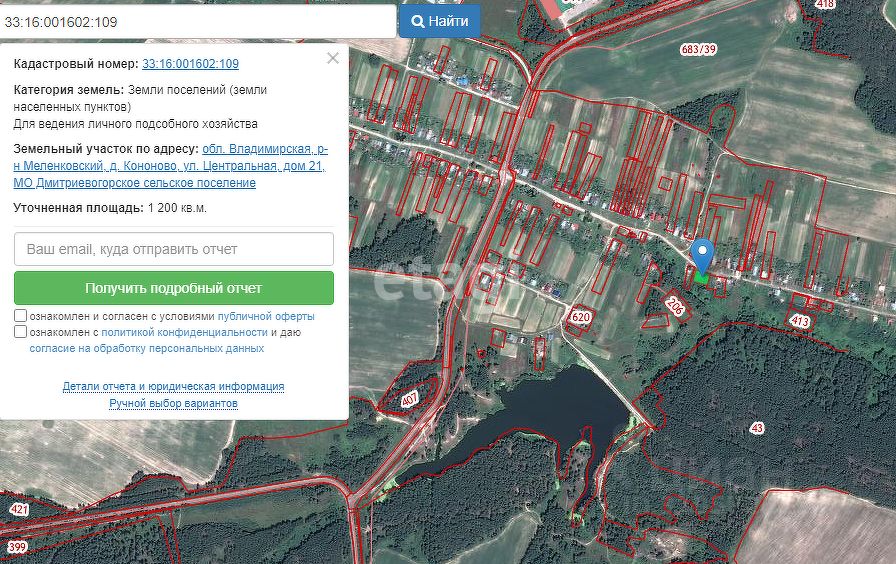896x564 pixels.
Task: Click map label 43 in forest
Action: pos(757,428)
